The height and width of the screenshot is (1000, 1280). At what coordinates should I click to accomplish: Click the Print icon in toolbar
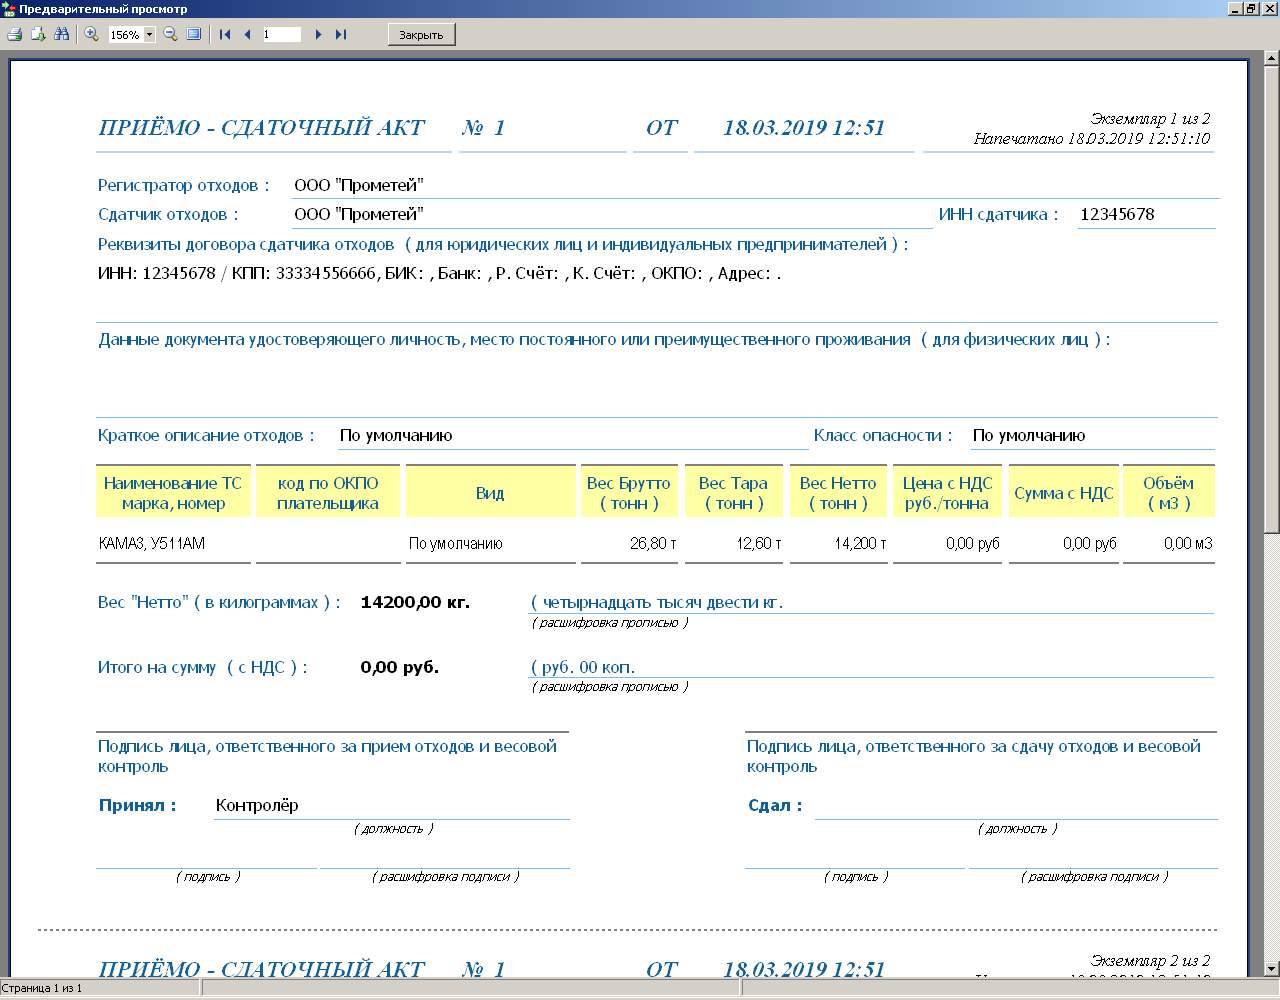[x=14, y=34]
